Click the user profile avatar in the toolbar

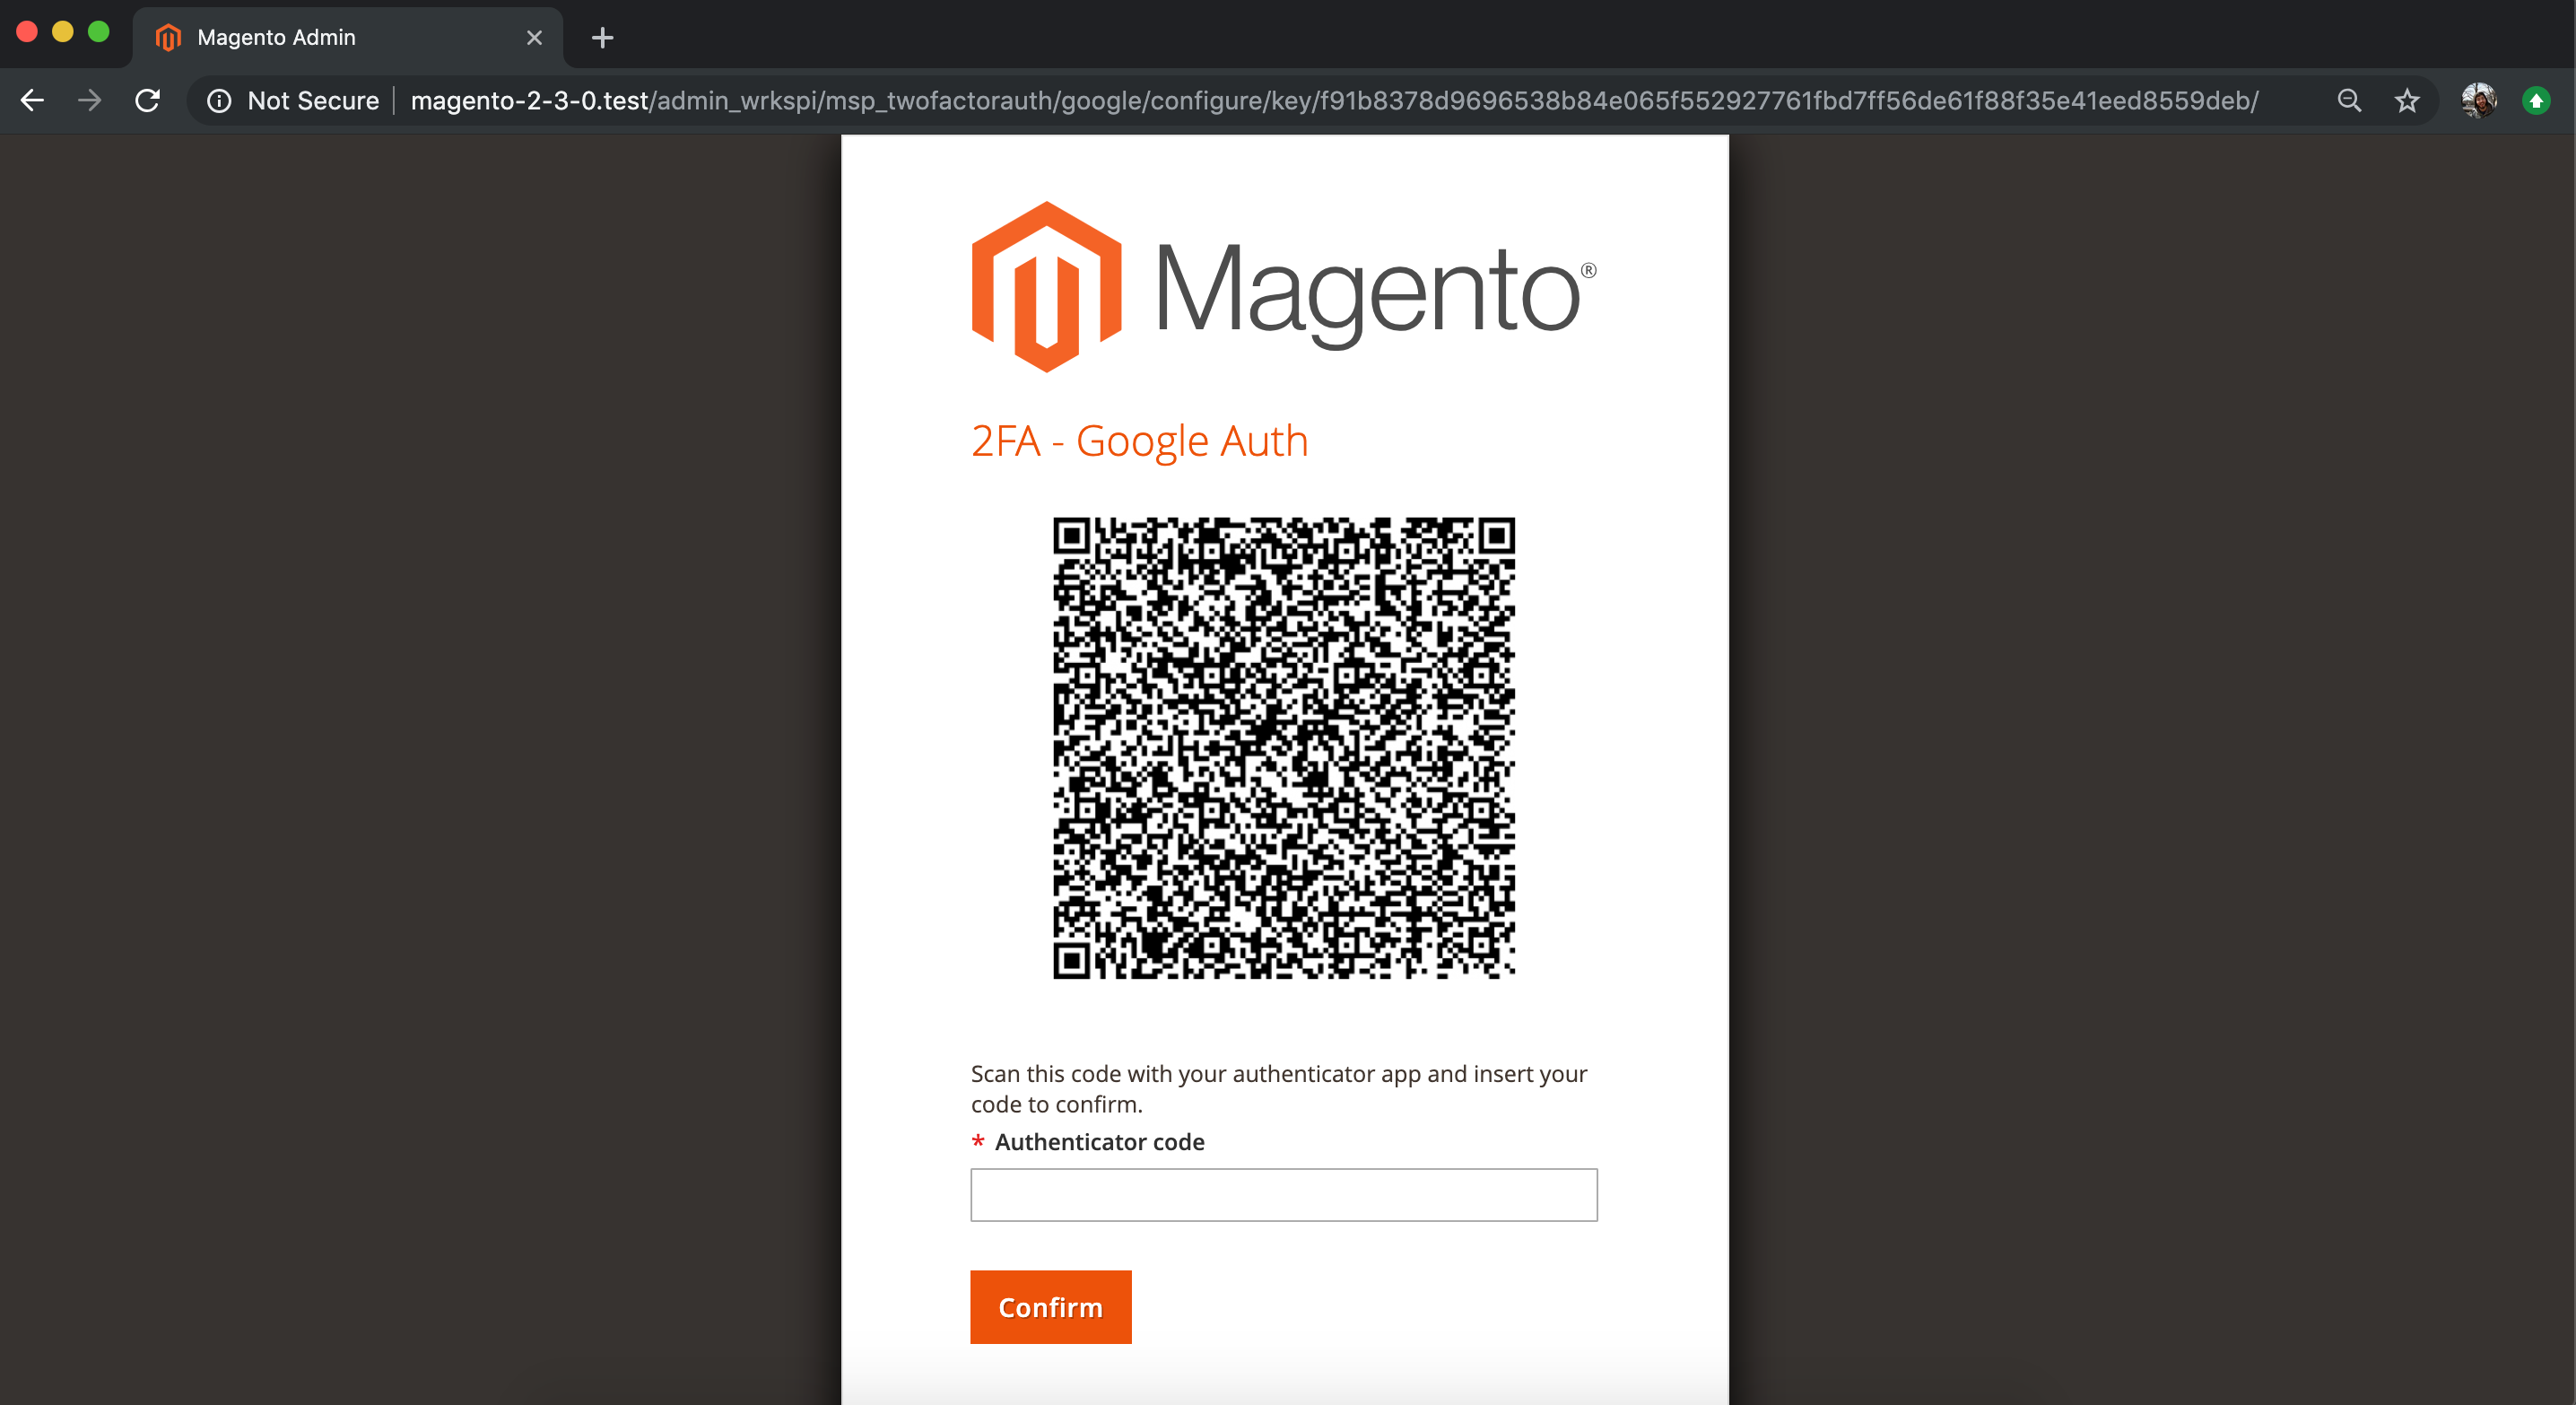pyautogui.click(x=2478, y=100)
